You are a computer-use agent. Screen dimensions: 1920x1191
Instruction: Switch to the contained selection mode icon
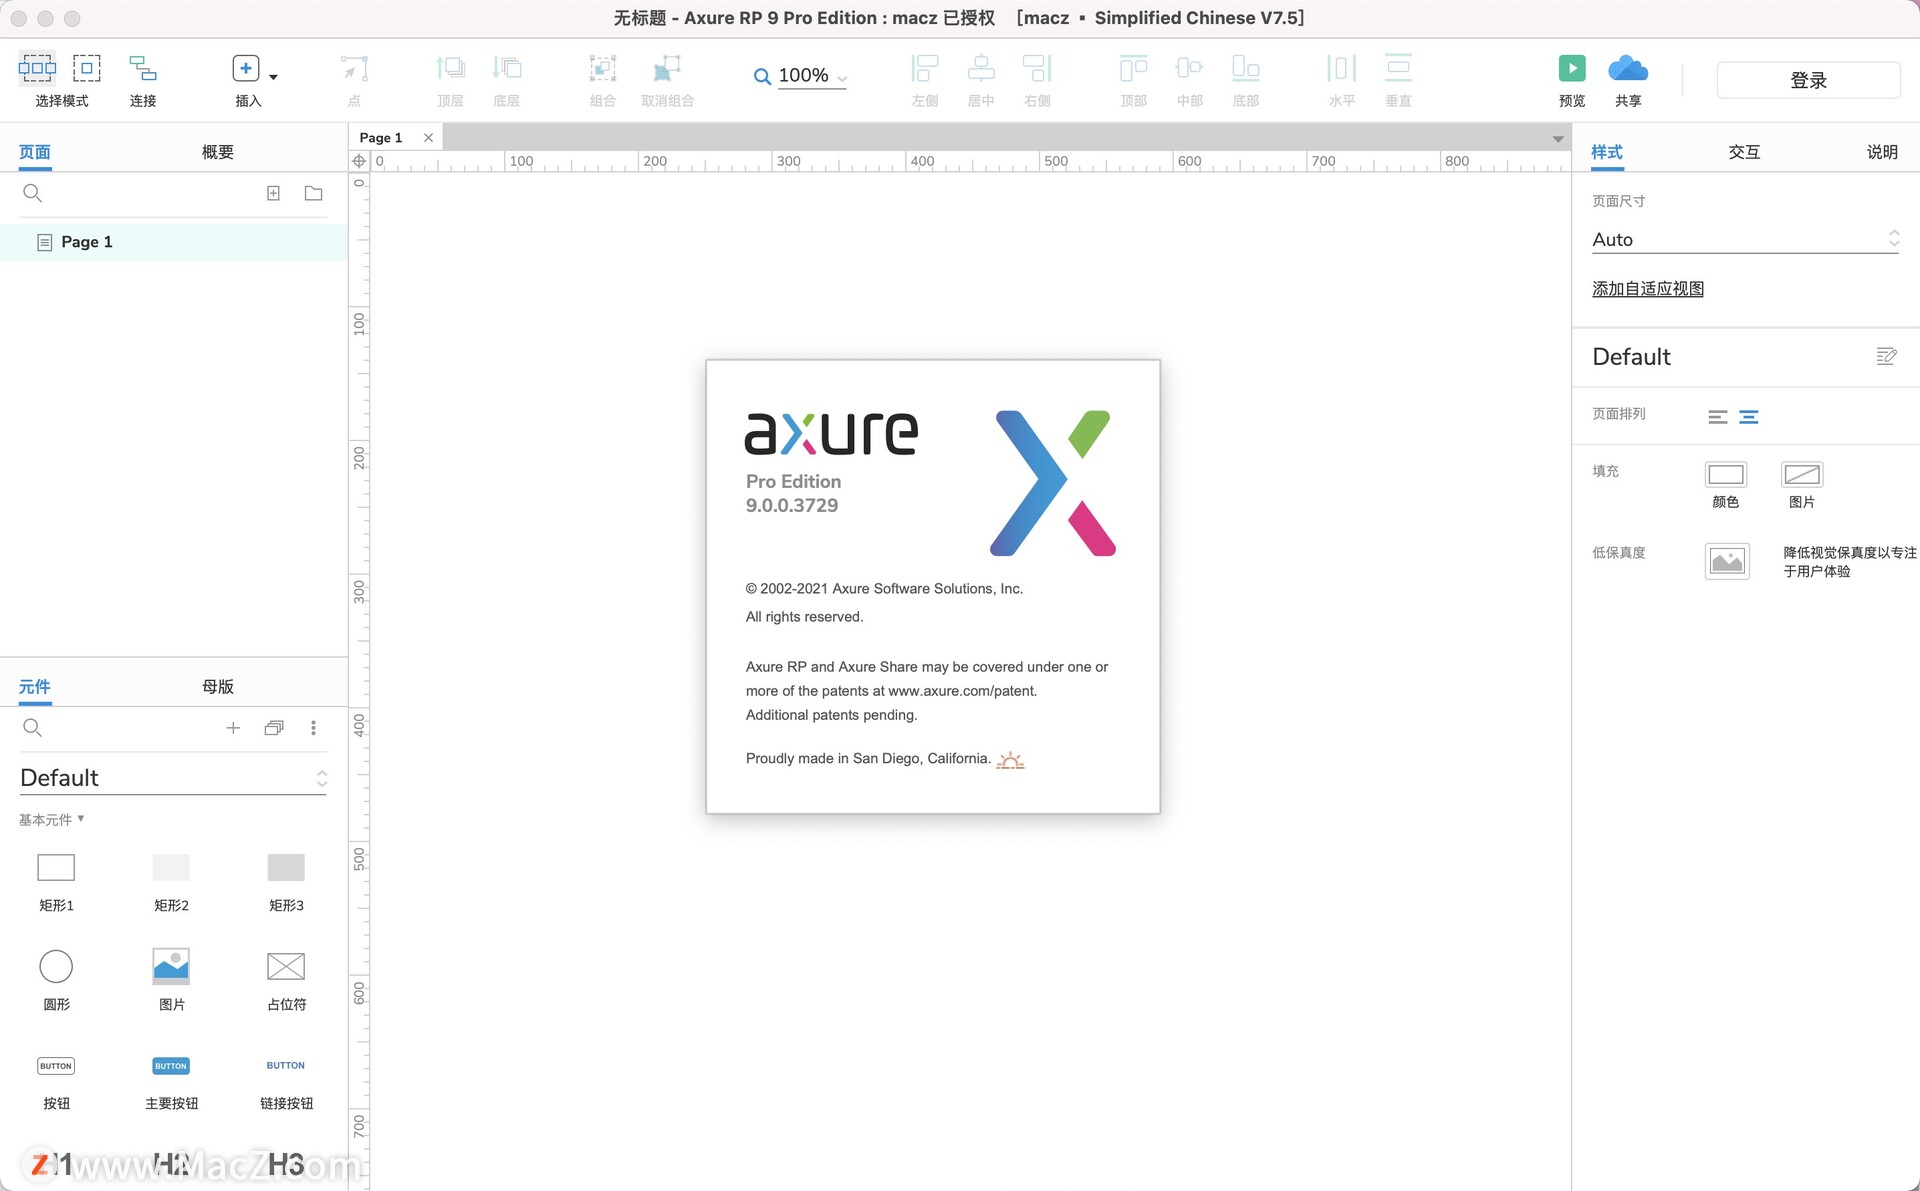(x=87, y=68)
